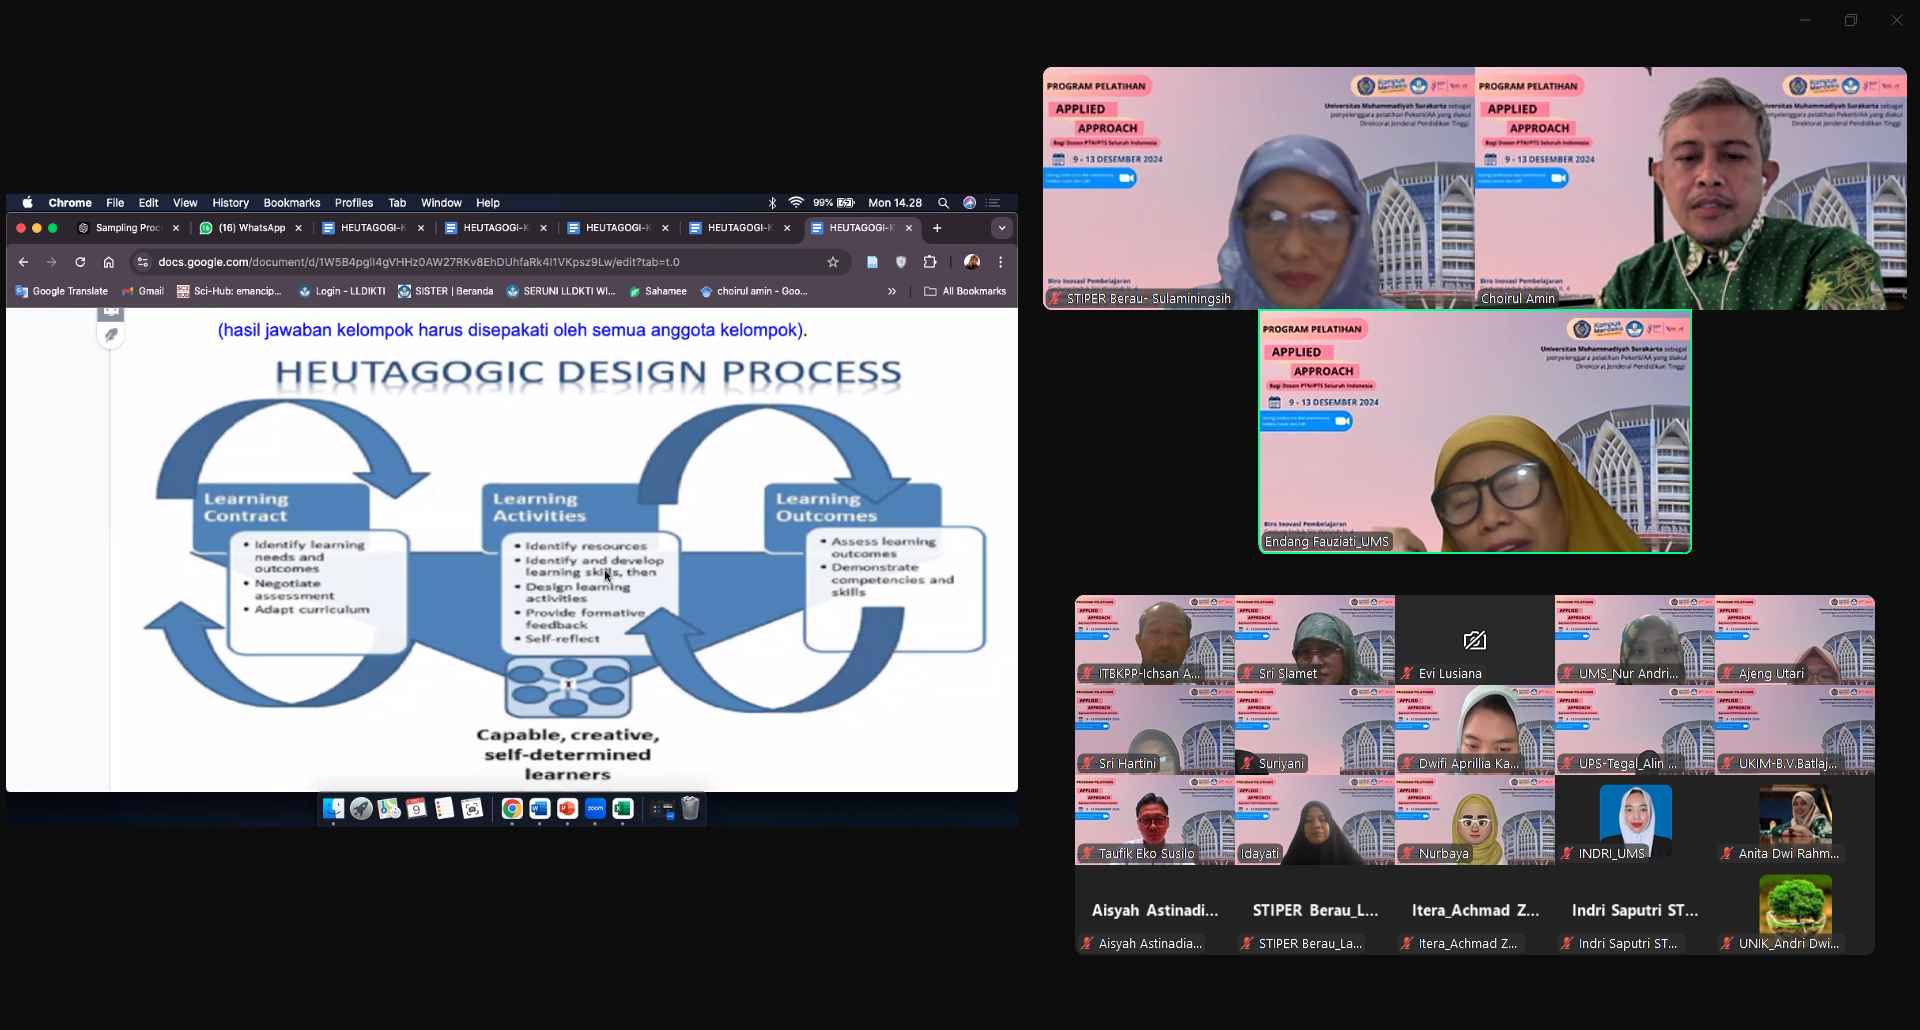Click the Chrome reload page icon
This screenshot has height=1030, width=1920.
click(x=80, y=262)
